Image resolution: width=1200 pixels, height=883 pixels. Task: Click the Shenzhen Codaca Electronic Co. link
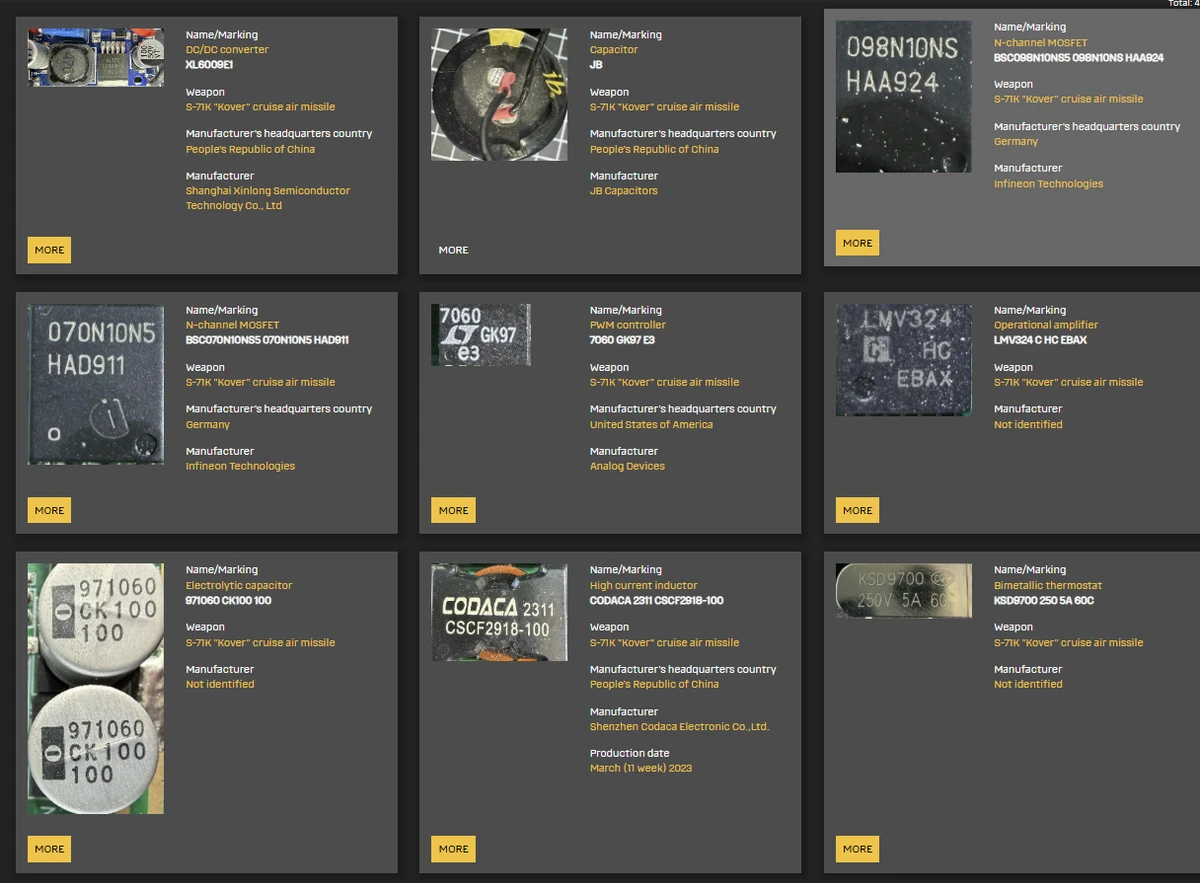pyautogui.click(x=679, y=727)
